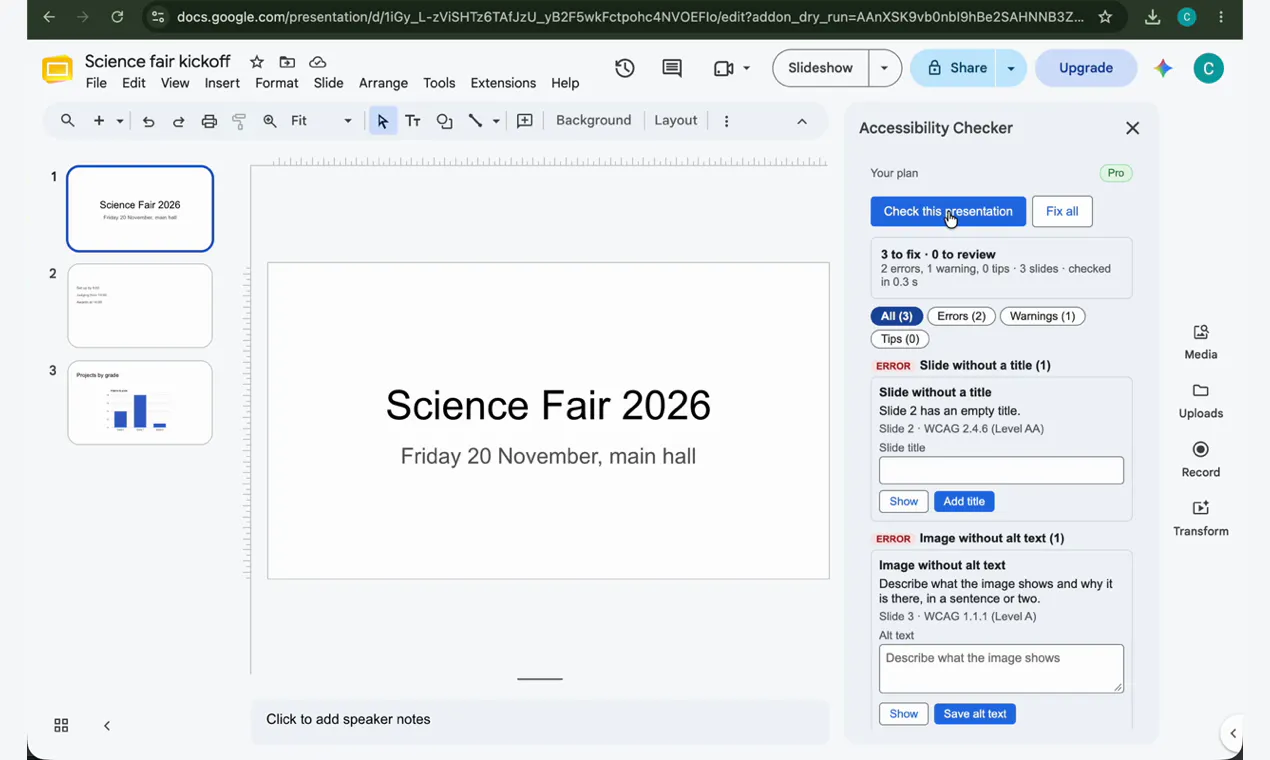
Task: Click the print icon
Action: [209, 121]
